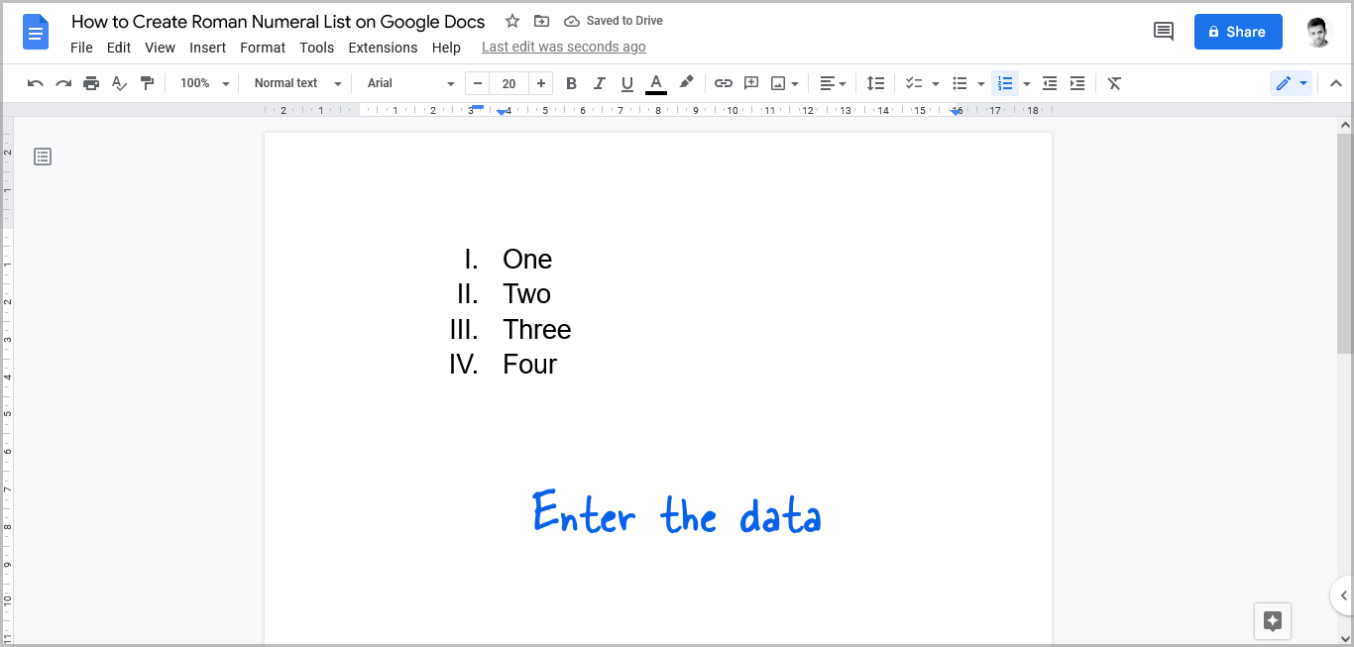Run spelling and grammar check icon
This screenshot has height=647, width=1354.
[x=119, y=83]
